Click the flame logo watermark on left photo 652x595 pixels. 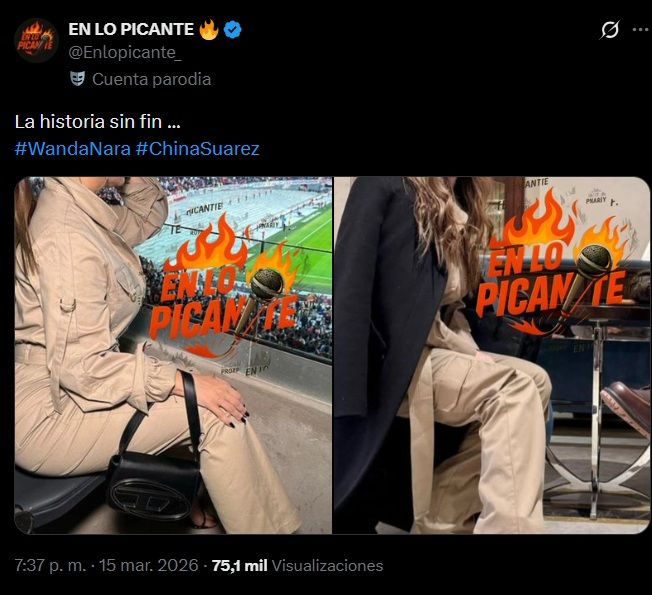[228, 287]
